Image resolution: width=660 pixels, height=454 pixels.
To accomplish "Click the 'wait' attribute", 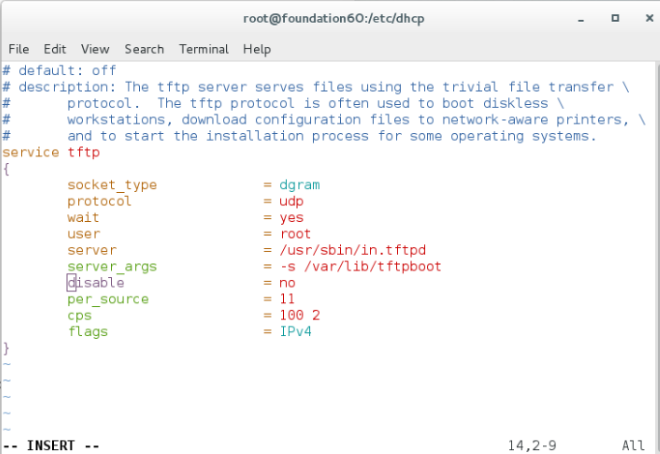I will (83, 218).
